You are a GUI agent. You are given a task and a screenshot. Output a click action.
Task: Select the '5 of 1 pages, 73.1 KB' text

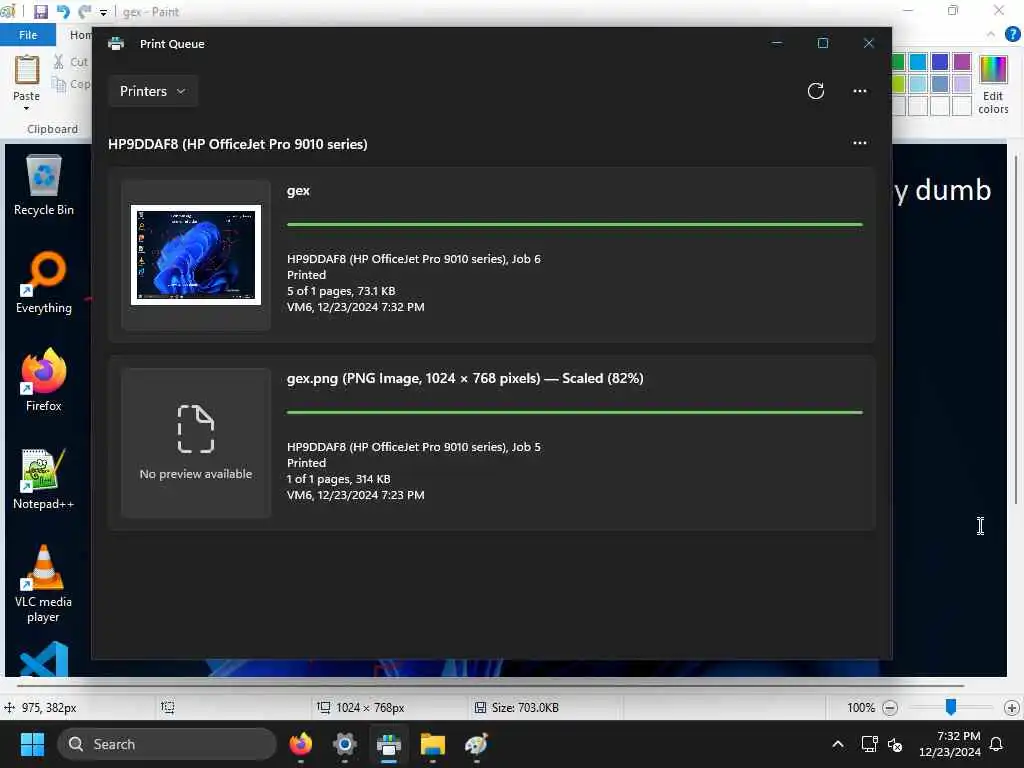click(x=341, y=291)
